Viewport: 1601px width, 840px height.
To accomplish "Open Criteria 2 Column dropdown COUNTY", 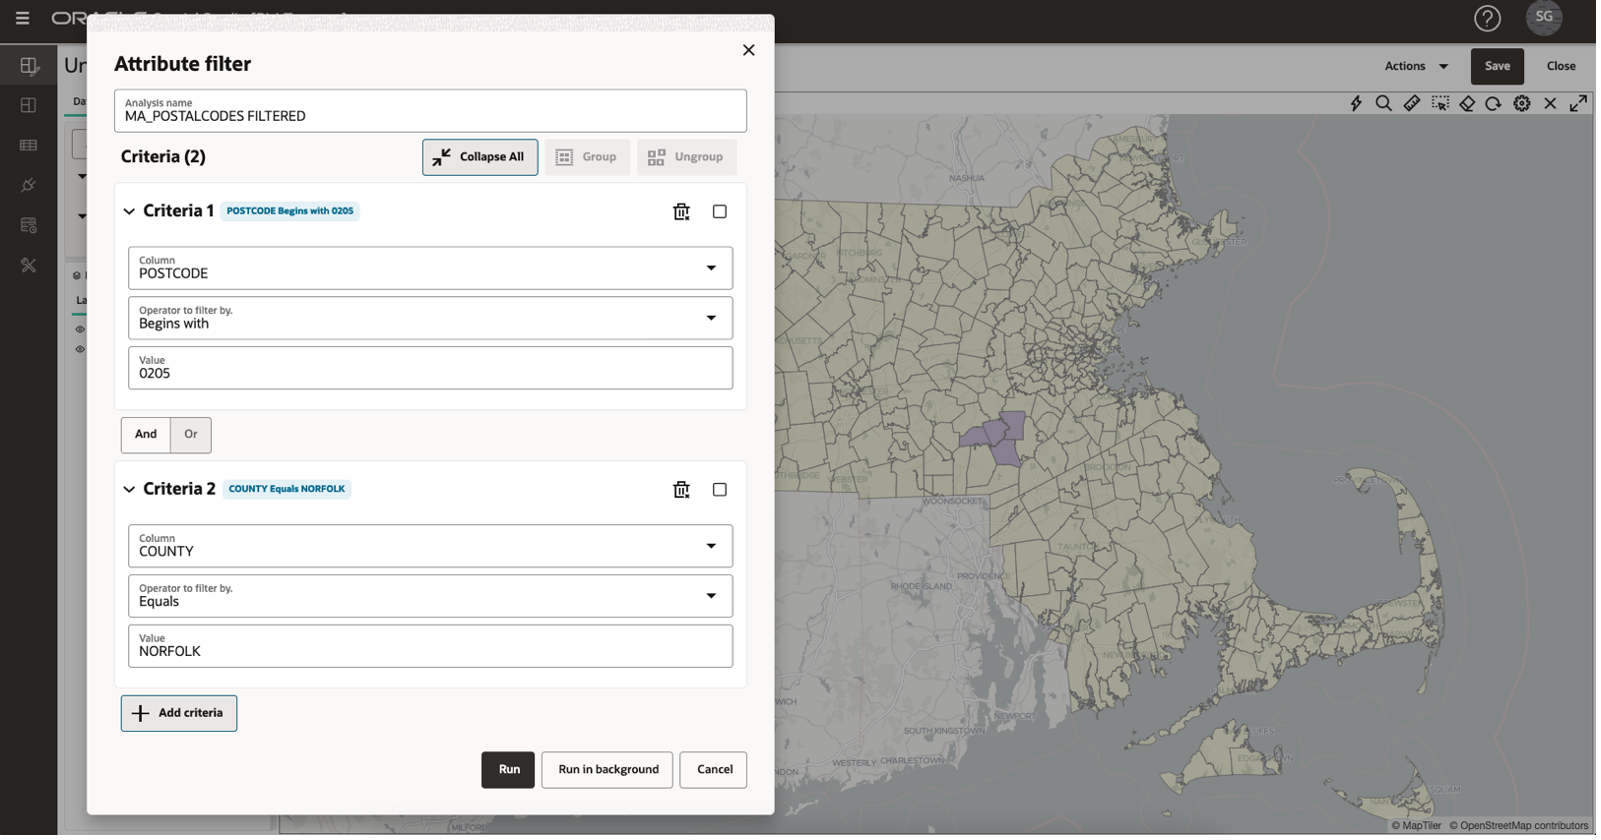I will click(x=432, y=548).
